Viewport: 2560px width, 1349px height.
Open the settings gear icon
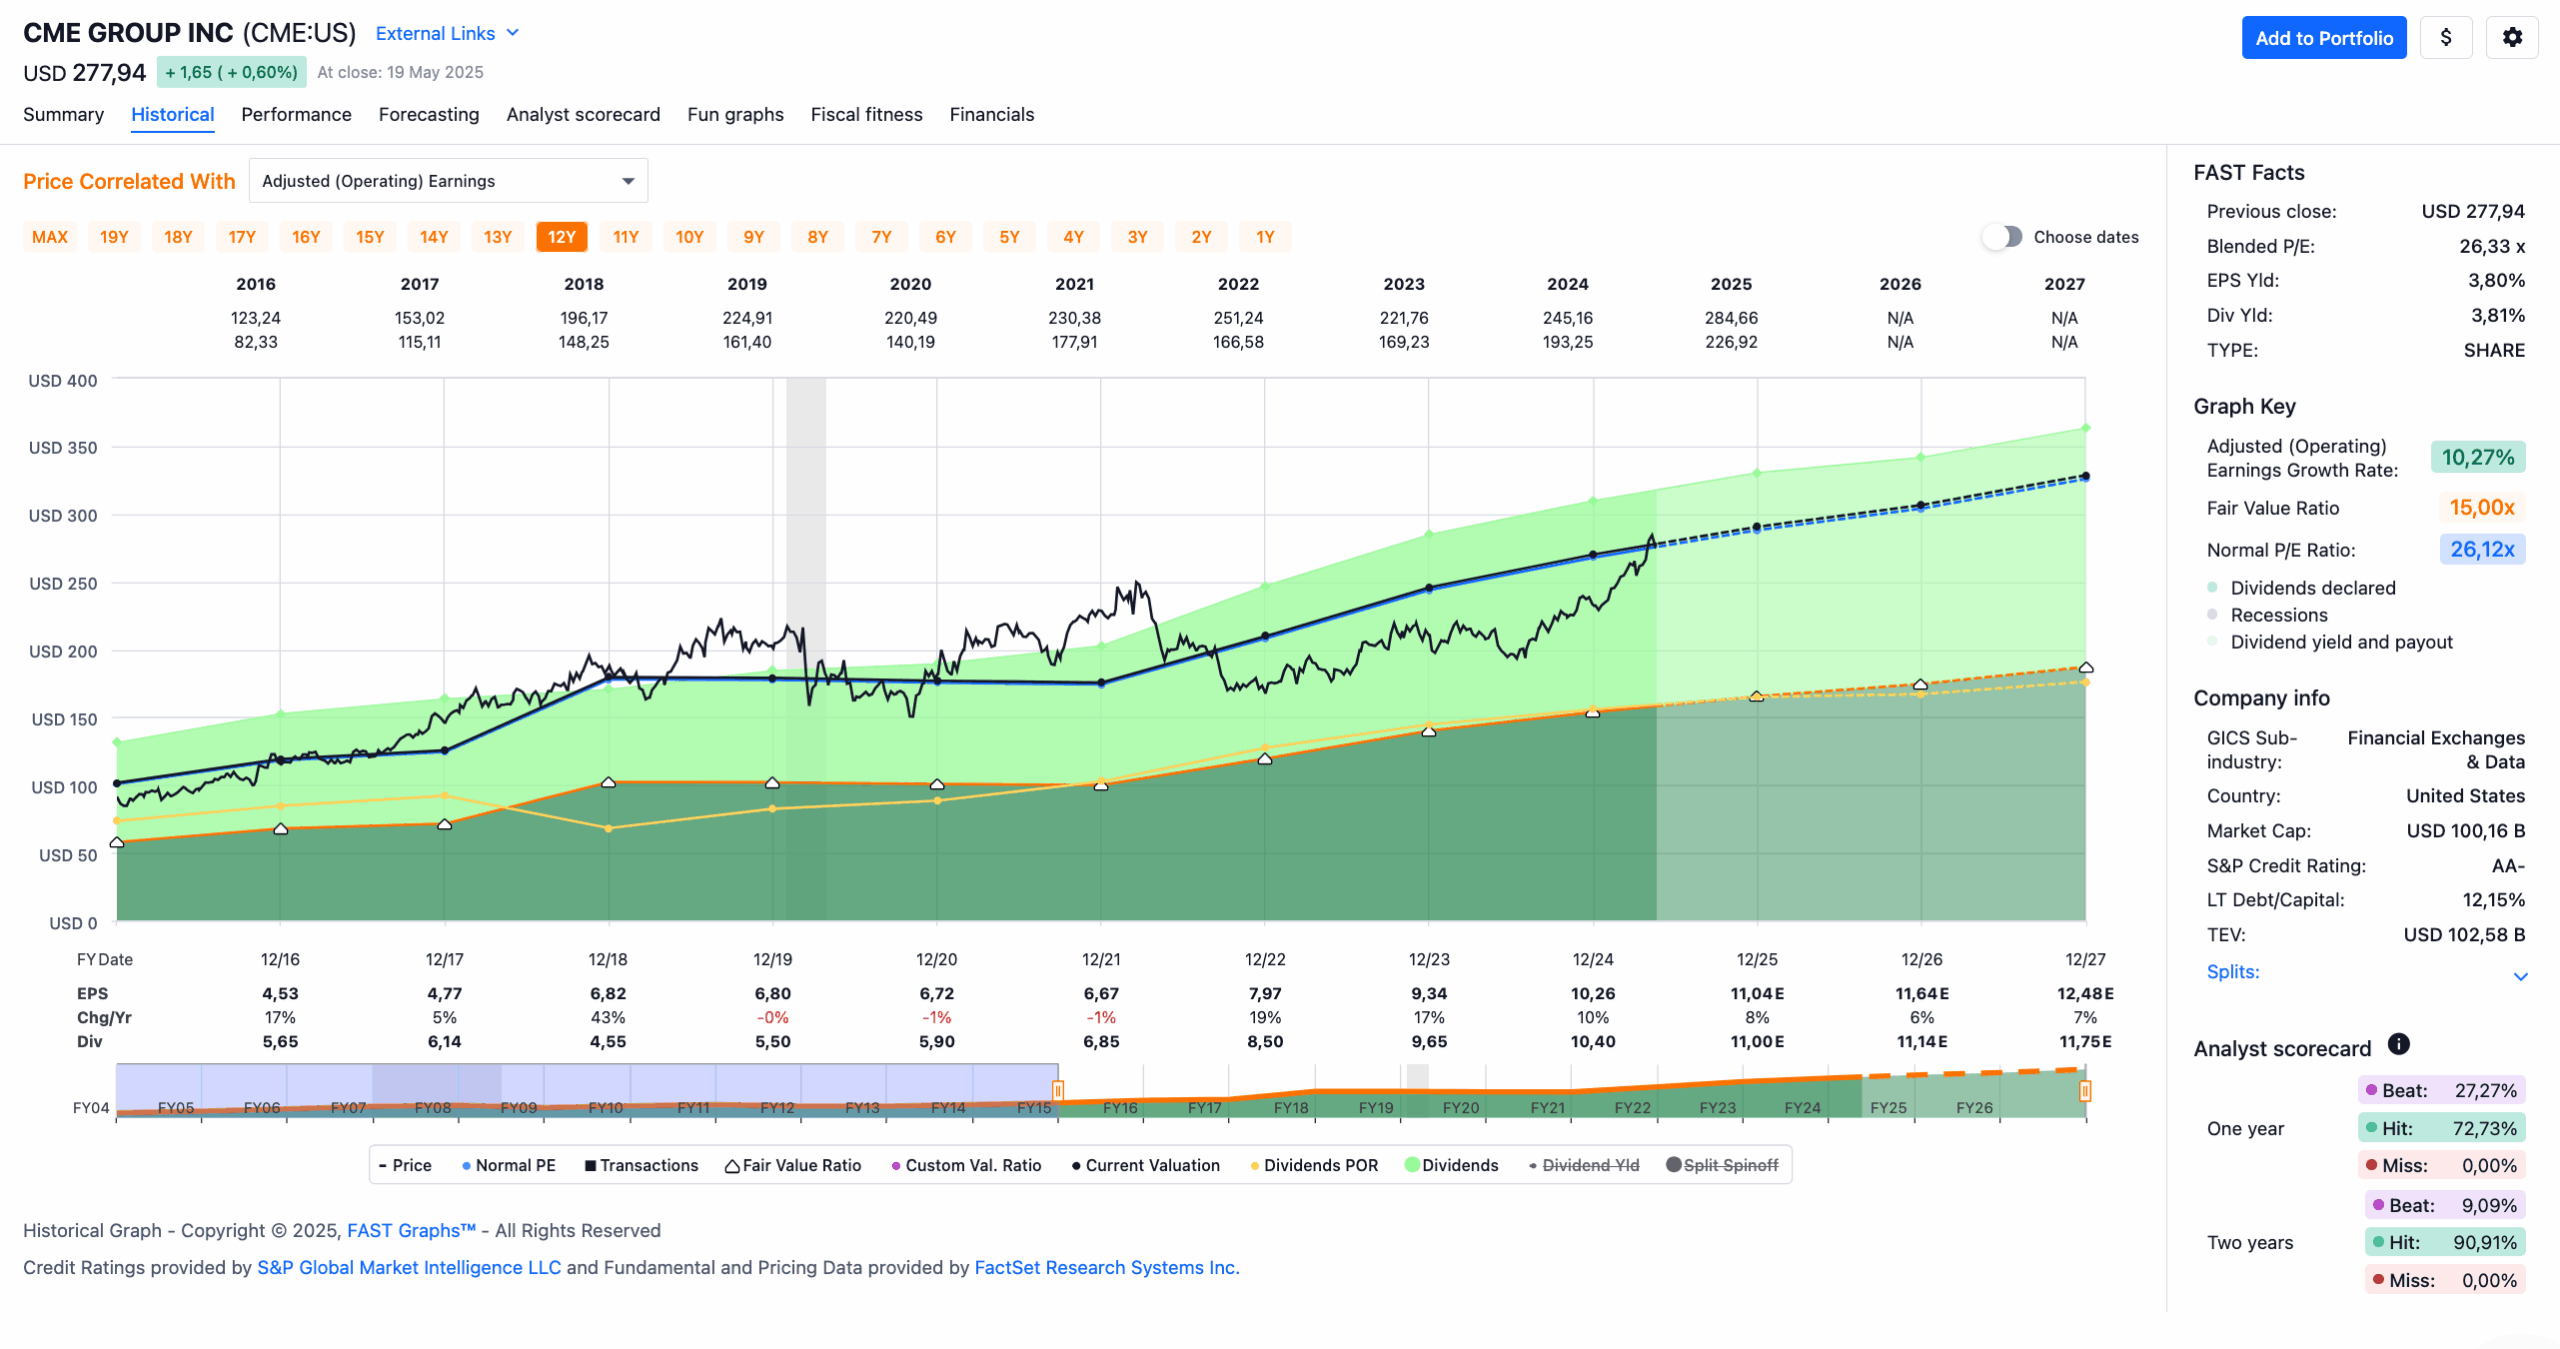(2512, 38)
